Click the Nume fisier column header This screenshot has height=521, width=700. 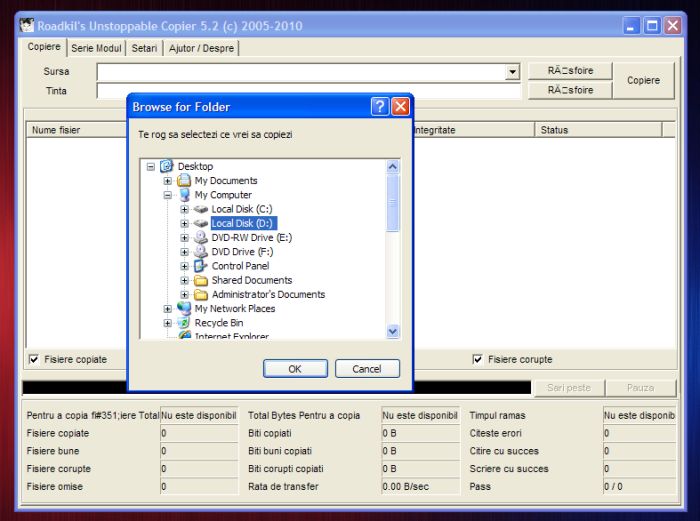[77, 130]
